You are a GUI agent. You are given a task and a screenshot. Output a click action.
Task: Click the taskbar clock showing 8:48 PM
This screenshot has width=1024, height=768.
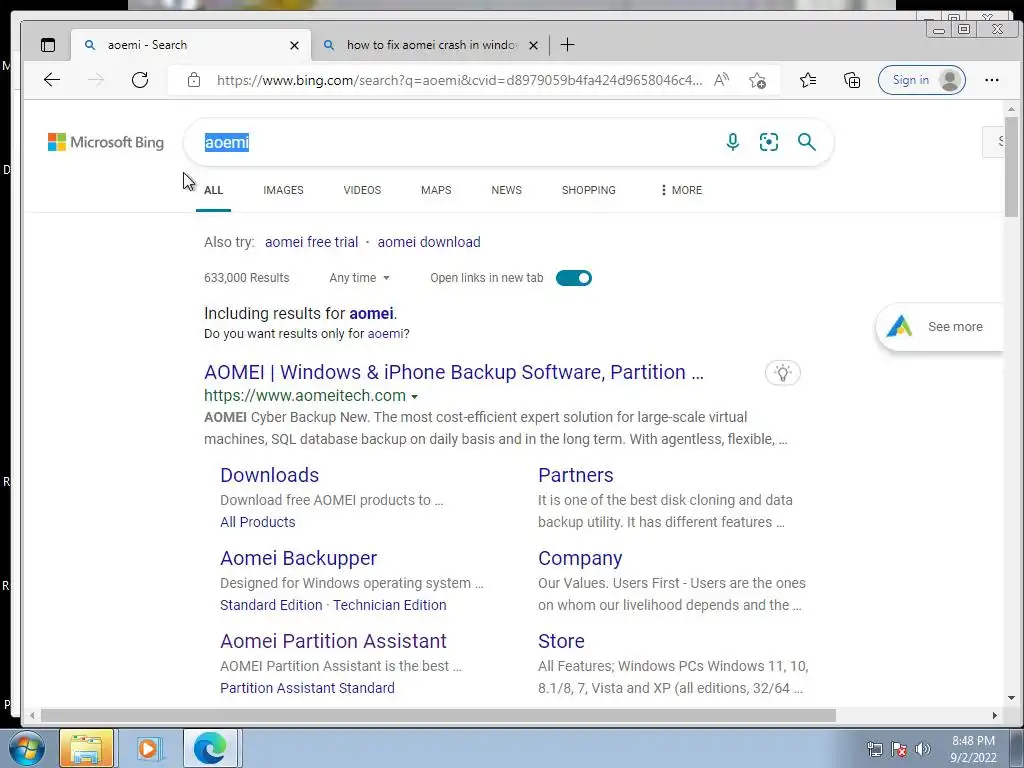coord(973,749)
